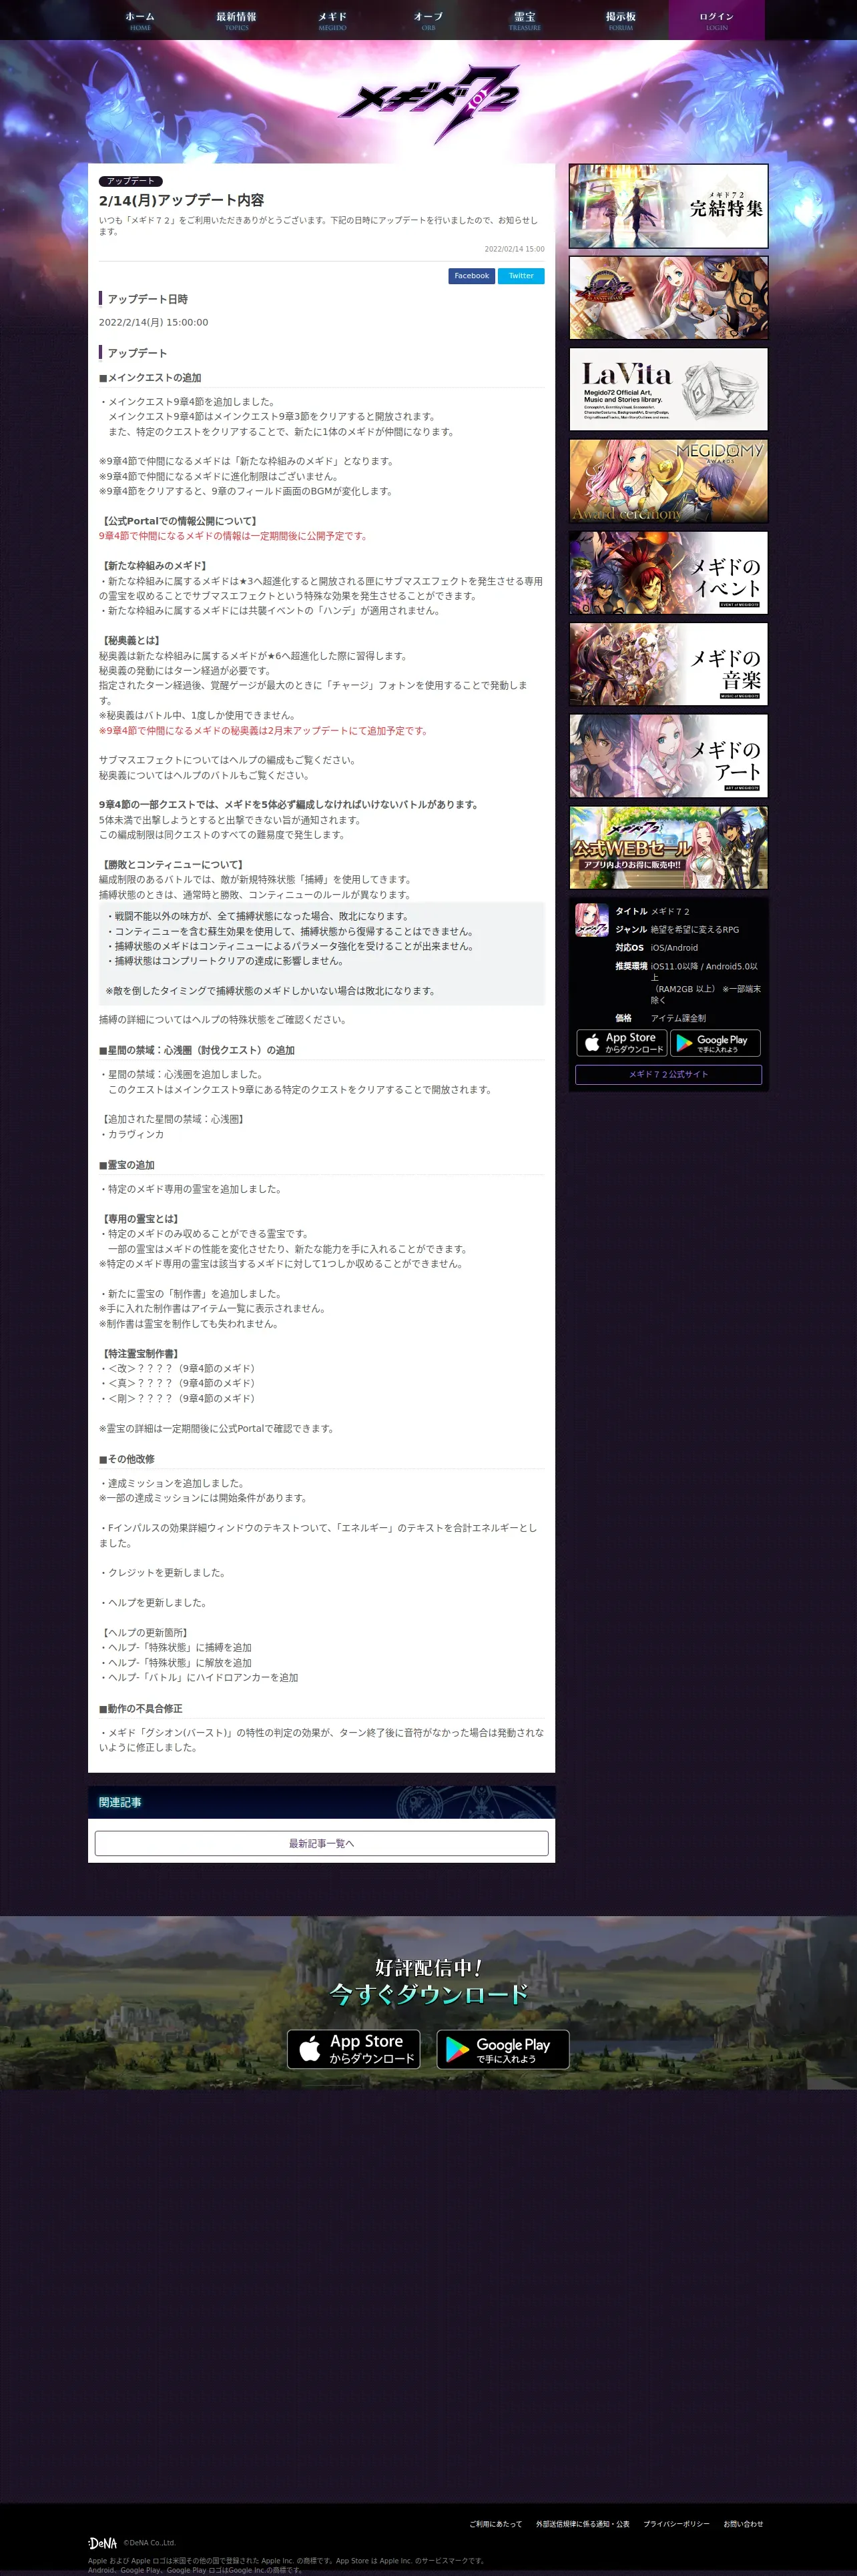The width and height of the screenshot is (857, 2576).
Task: Click the アップデート category tag
Action: (x=131, y=181)
